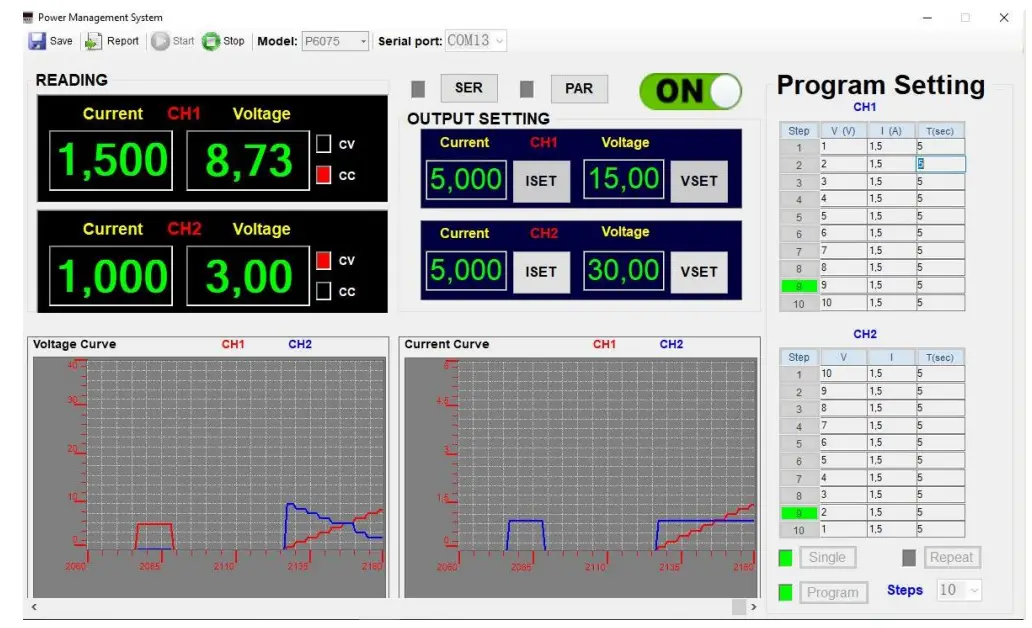Click the horizontal scrollbar left arrow
Image resolution: width=1032 pixels, height=628 pixels.
point(34,607)
